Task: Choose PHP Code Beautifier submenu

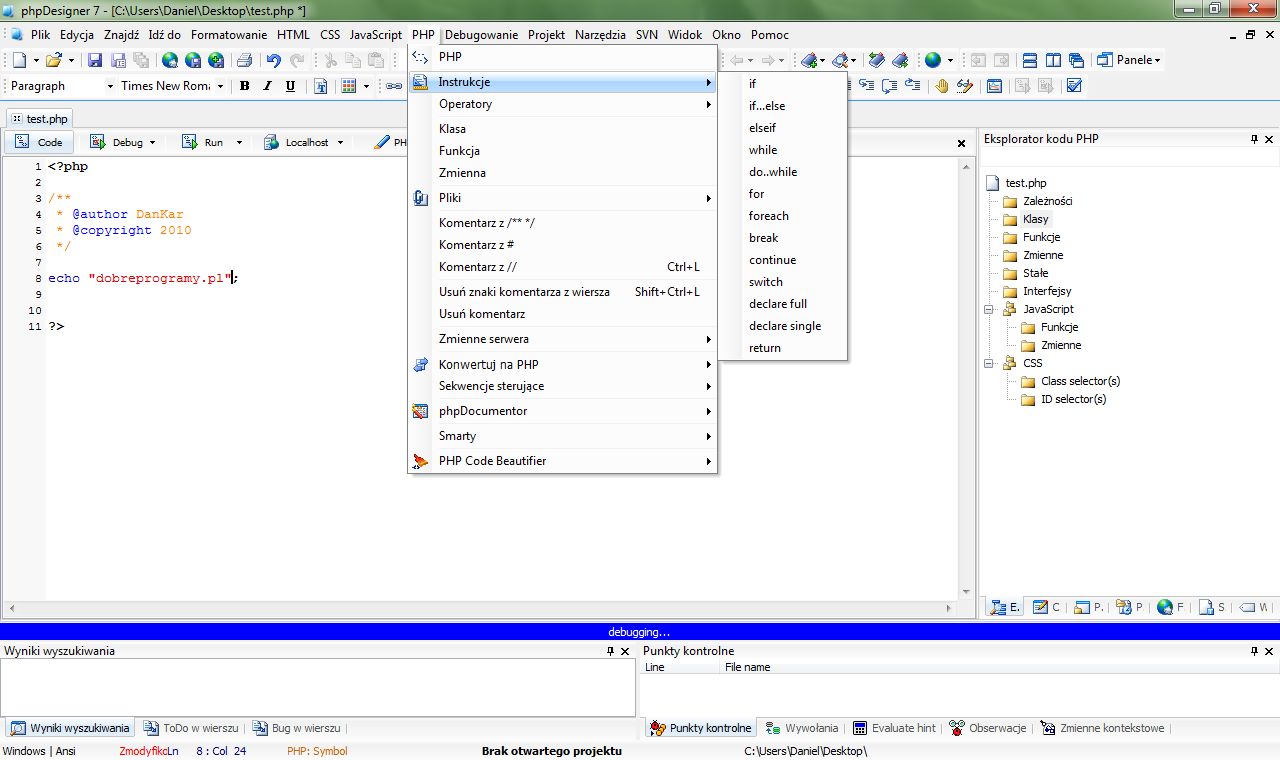Action: tap(562, 461)
